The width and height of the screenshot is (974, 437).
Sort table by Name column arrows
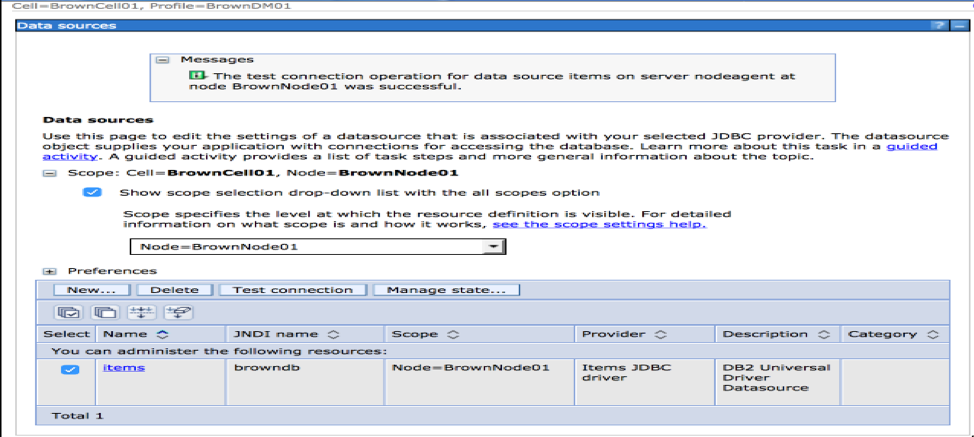click(x=162, y=334)
